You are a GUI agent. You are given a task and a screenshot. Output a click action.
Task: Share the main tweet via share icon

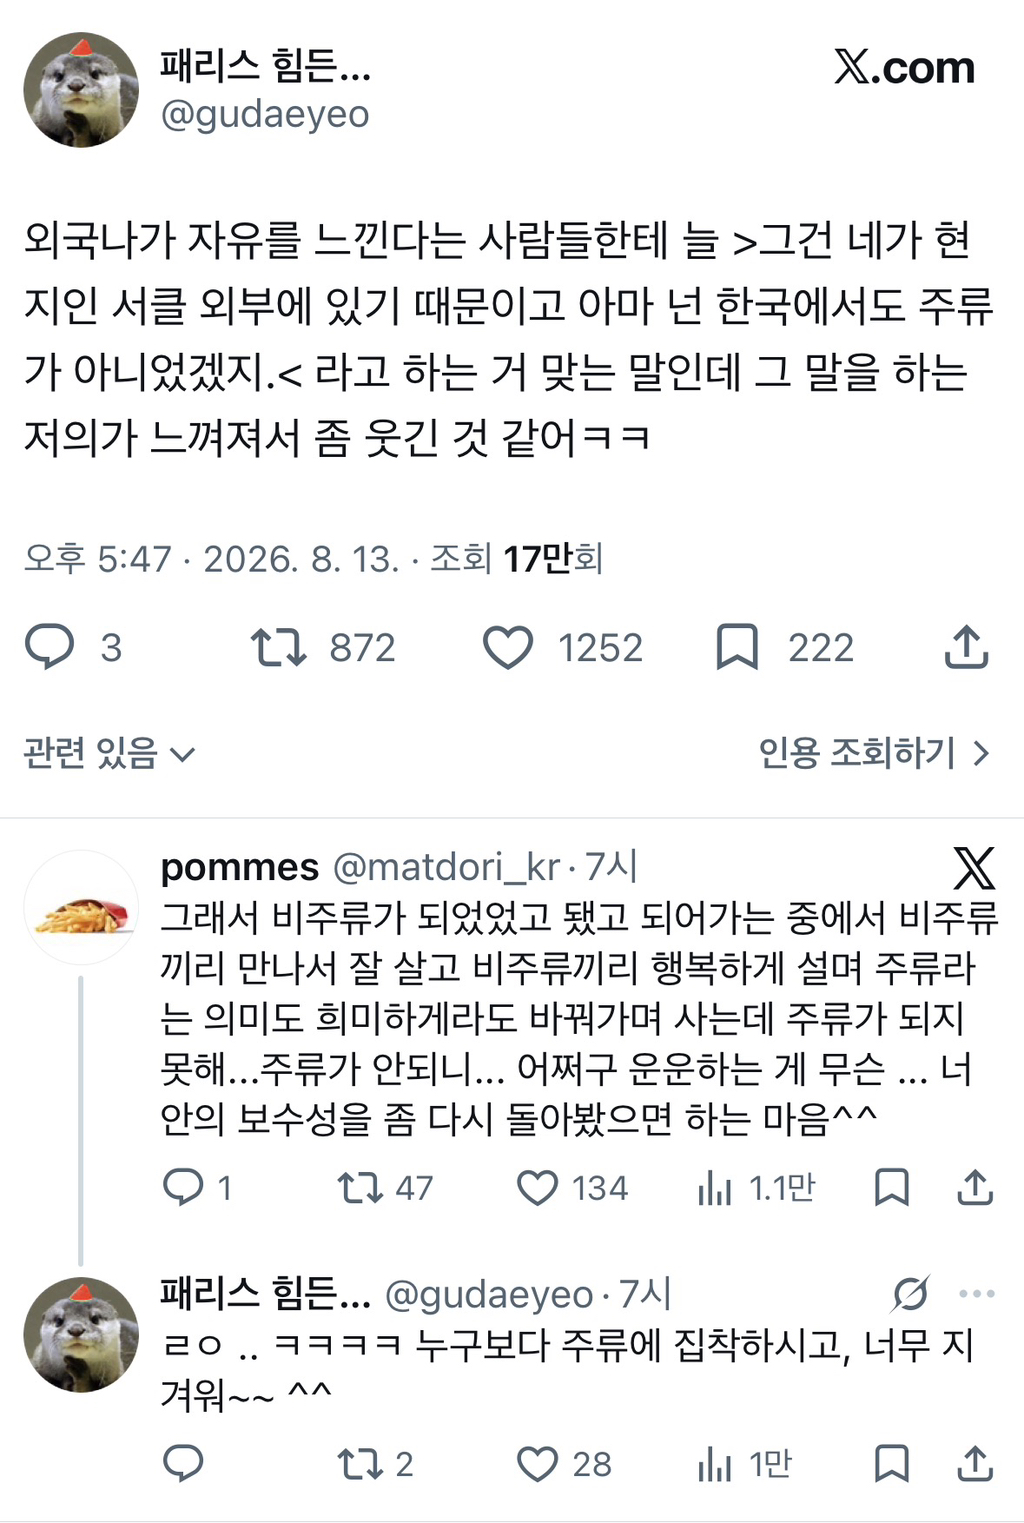click(966, 647)
